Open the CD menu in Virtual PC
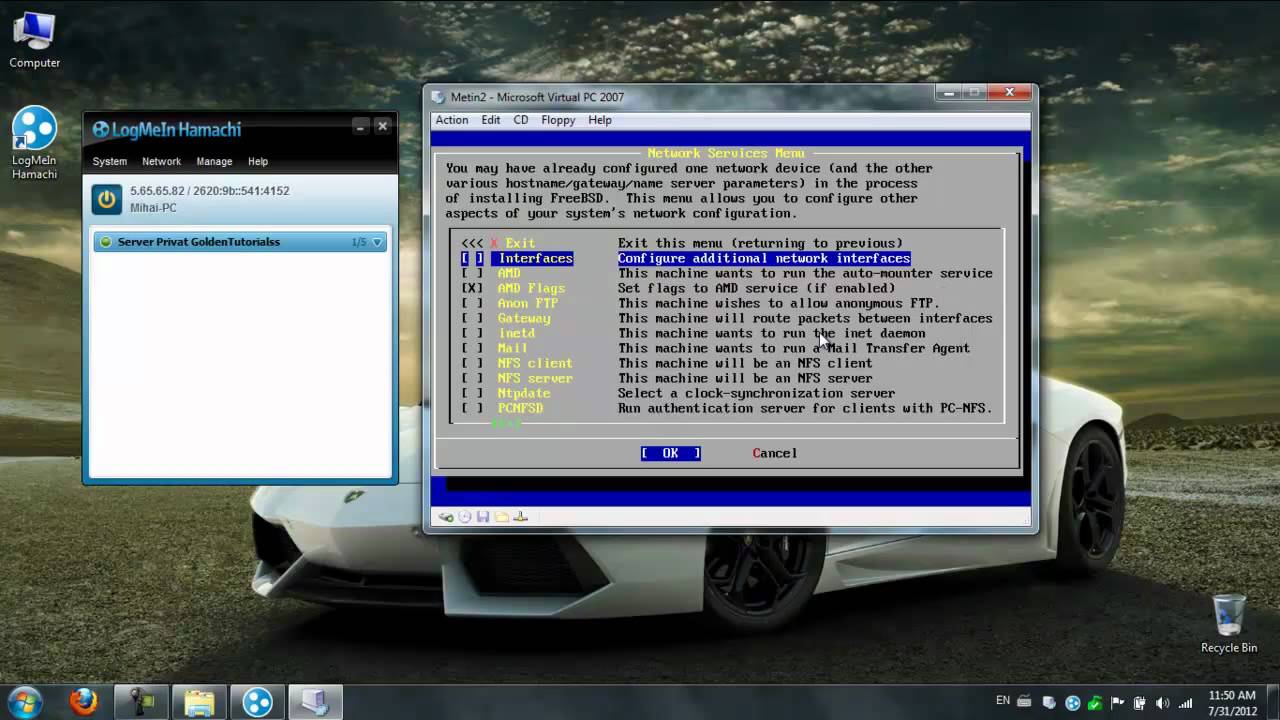1280x720 pixels. 521,120
